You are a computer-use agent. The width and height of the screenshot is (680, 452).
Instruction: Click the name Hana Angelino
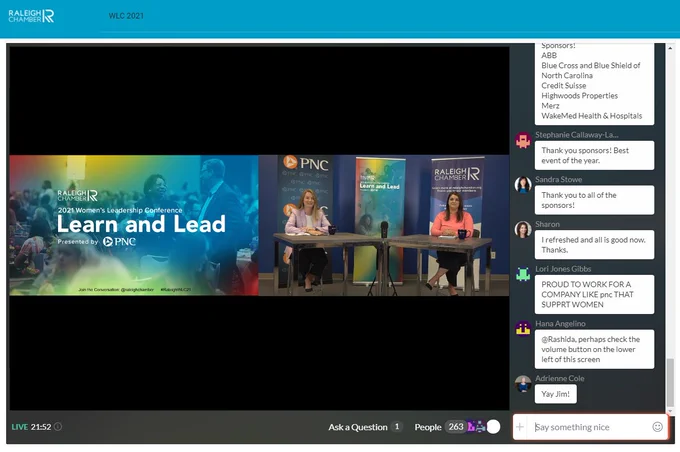tap(560, 324)
